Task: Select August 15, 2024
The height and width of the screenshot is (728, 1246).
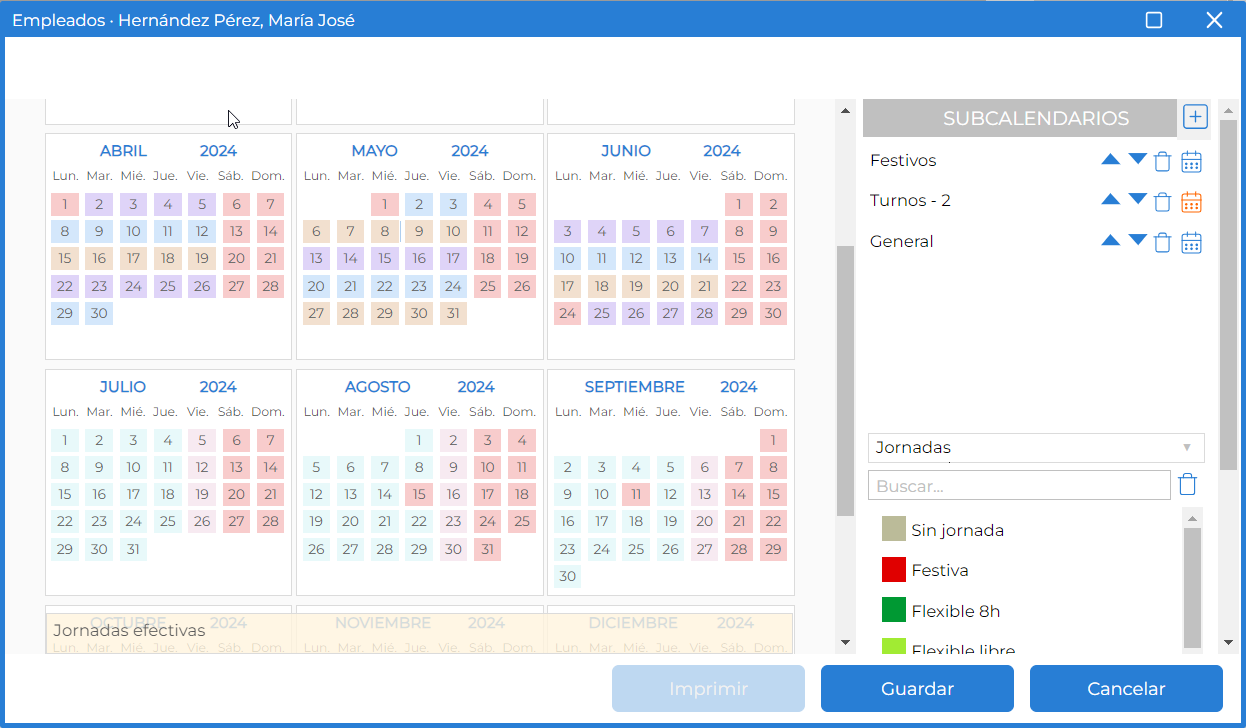Action: pos(419,495)
